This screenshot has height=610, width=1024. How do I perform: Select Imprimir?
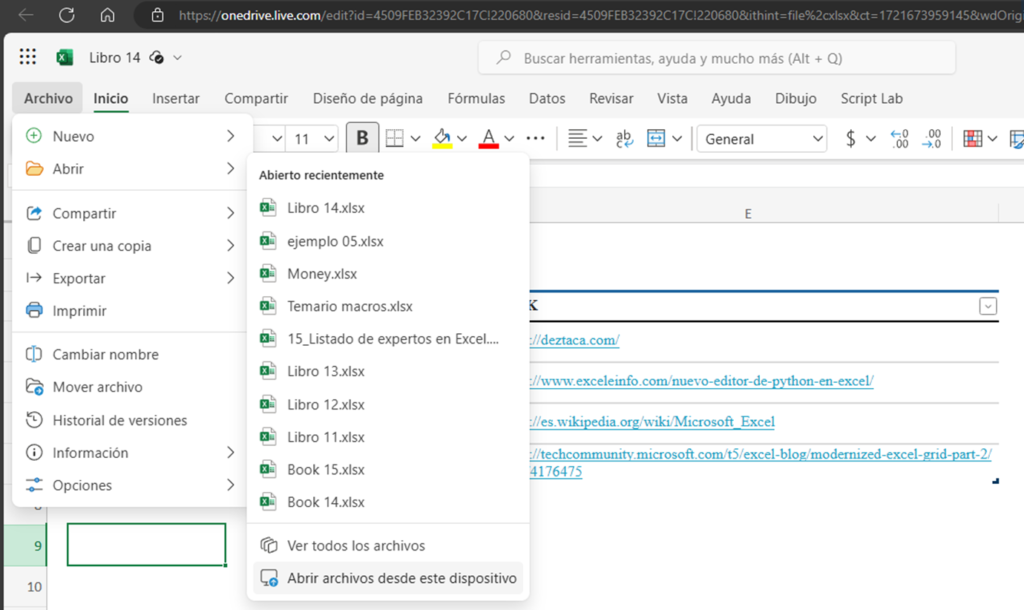tap(131, 310)
